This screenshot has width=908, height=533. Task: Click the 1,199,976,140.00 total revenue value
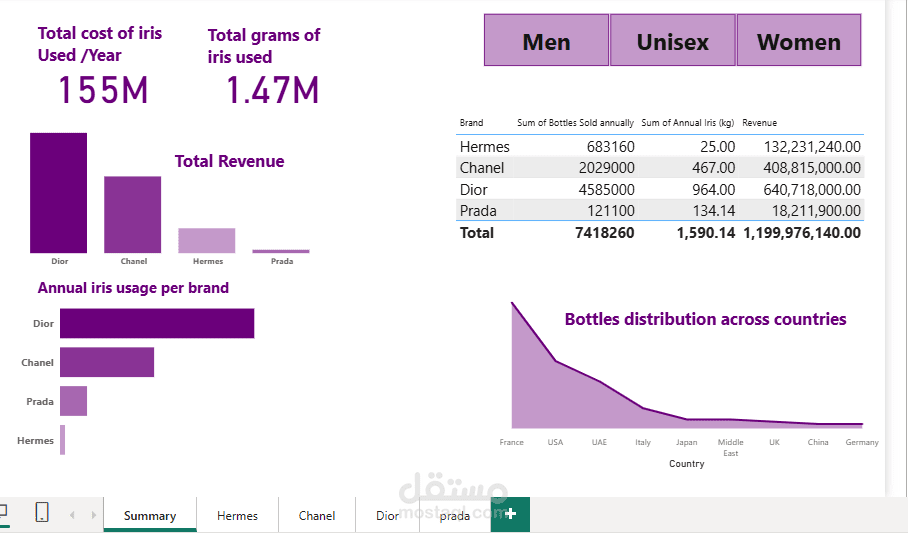802,233
